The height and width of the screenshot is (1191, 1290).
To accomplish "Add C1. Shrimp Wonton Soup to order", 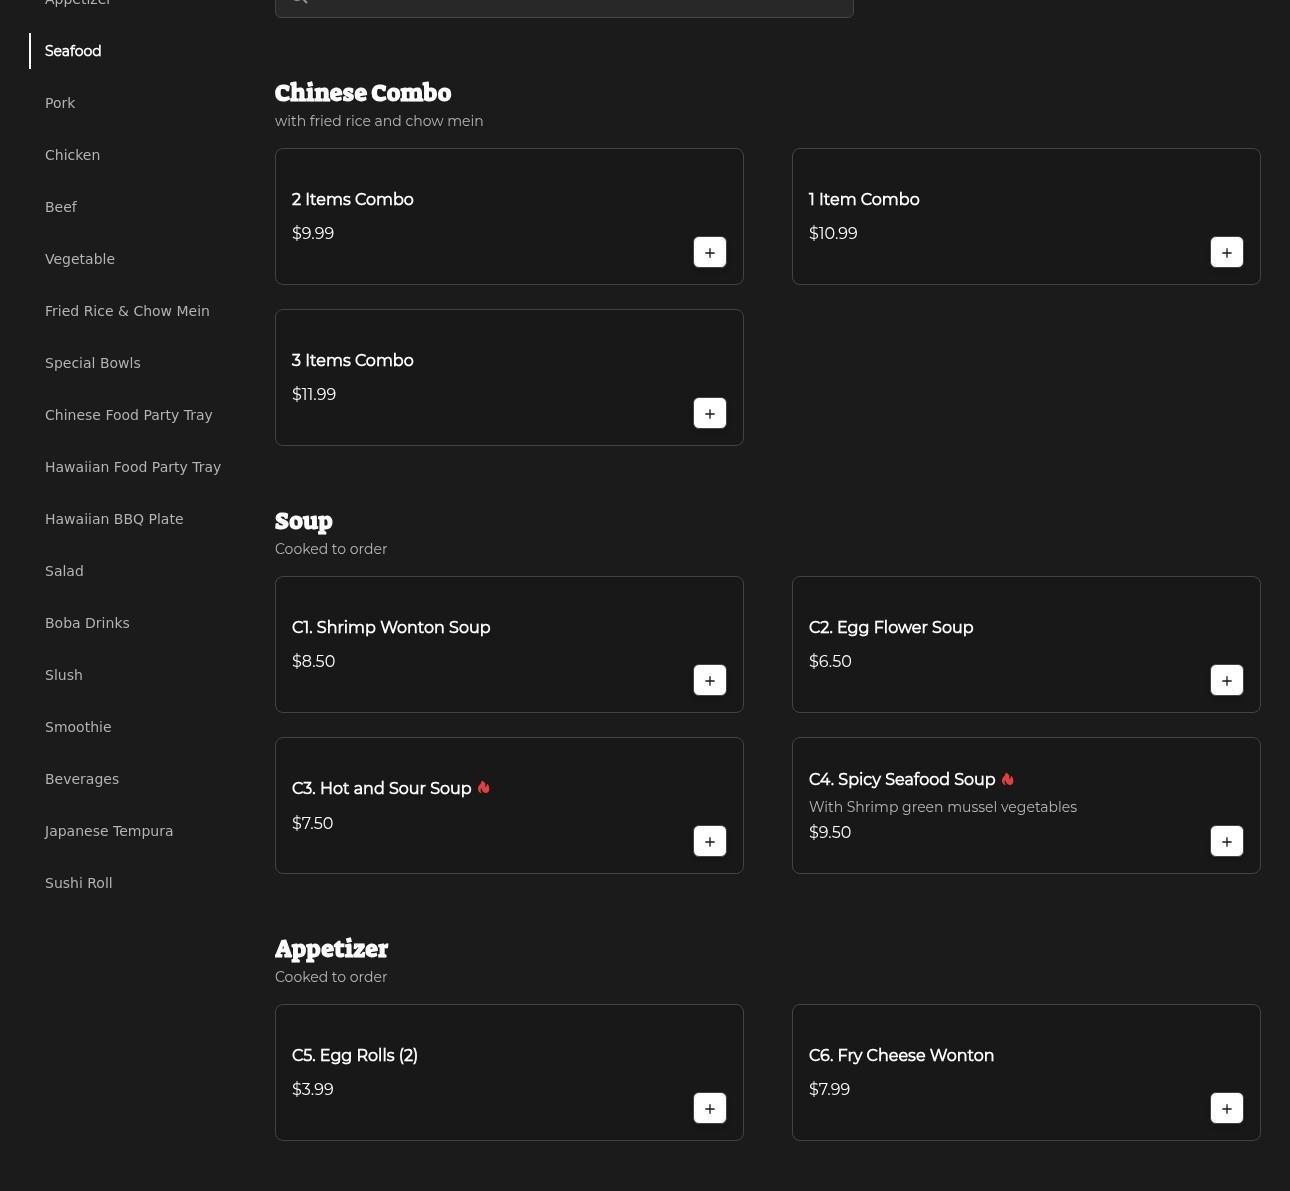I will coord(710,680).
